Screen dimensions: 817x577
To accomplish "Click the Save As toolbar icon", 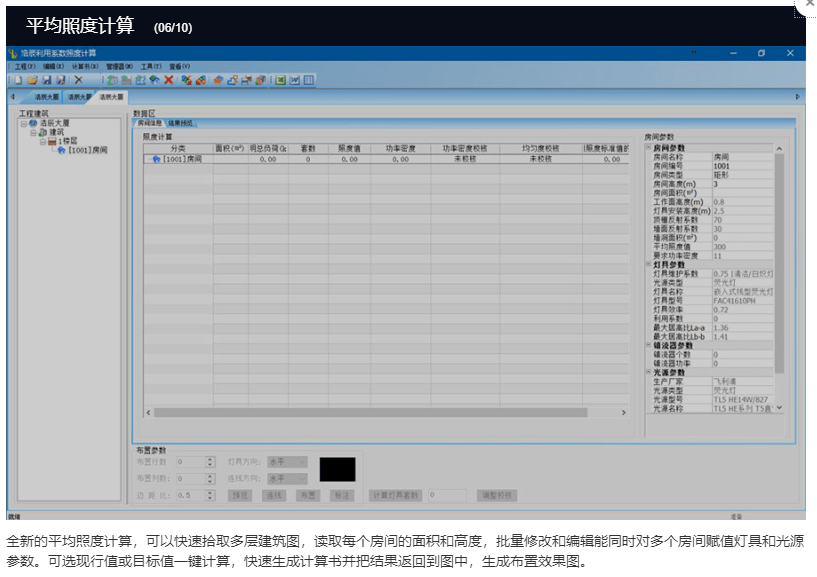I will 61,80.
